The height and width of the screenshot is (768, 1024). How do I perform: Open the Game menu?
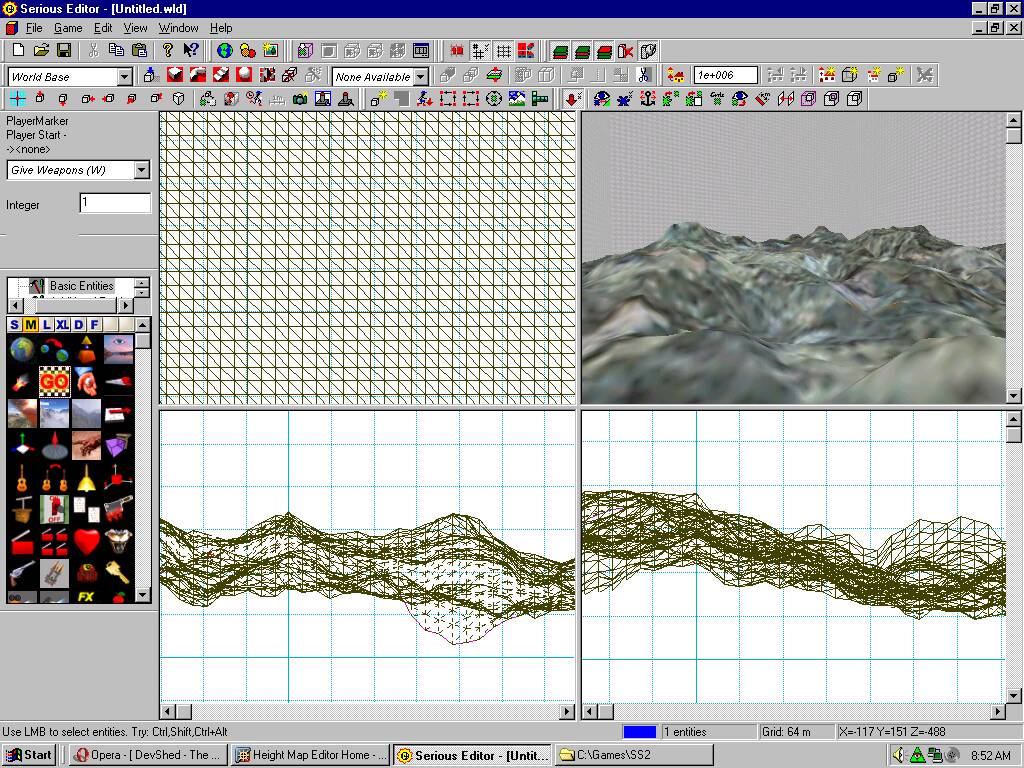pos(68,28)
